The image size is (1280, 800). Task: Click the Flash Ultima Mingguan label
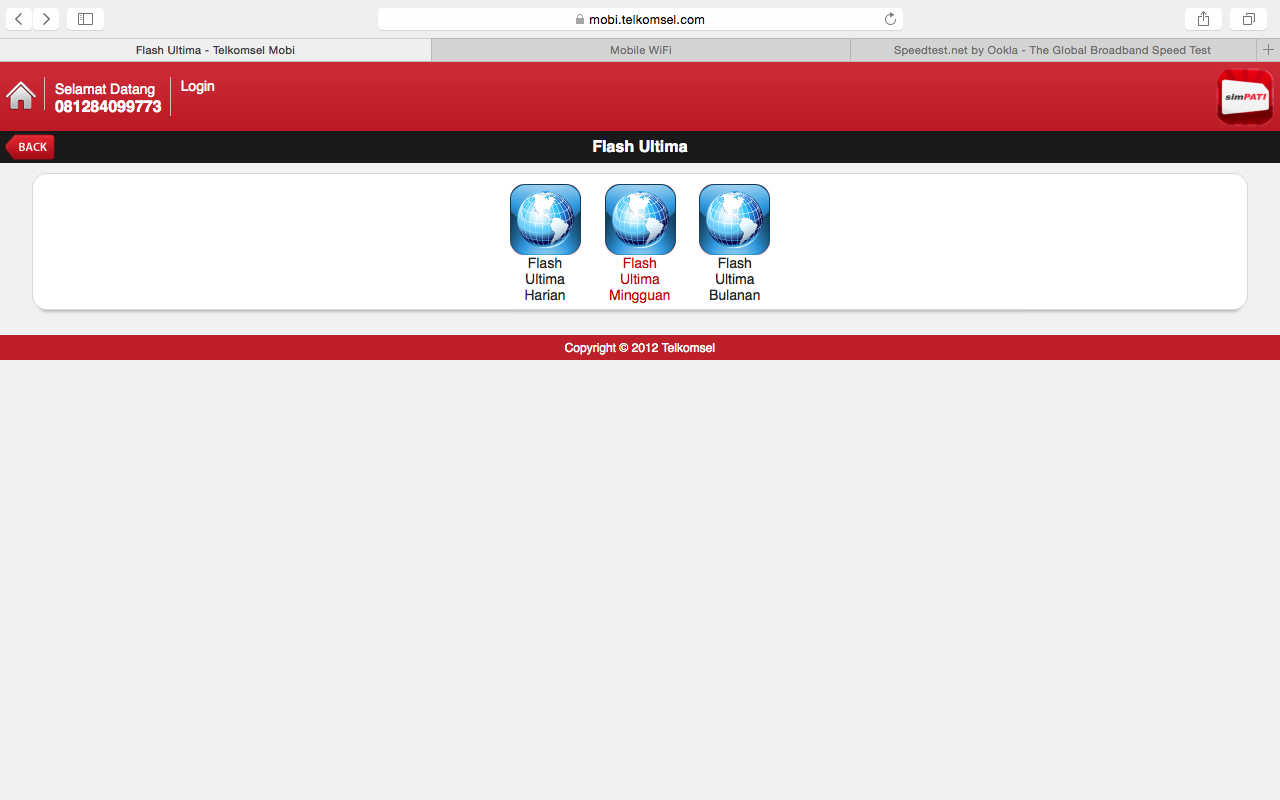640,279
